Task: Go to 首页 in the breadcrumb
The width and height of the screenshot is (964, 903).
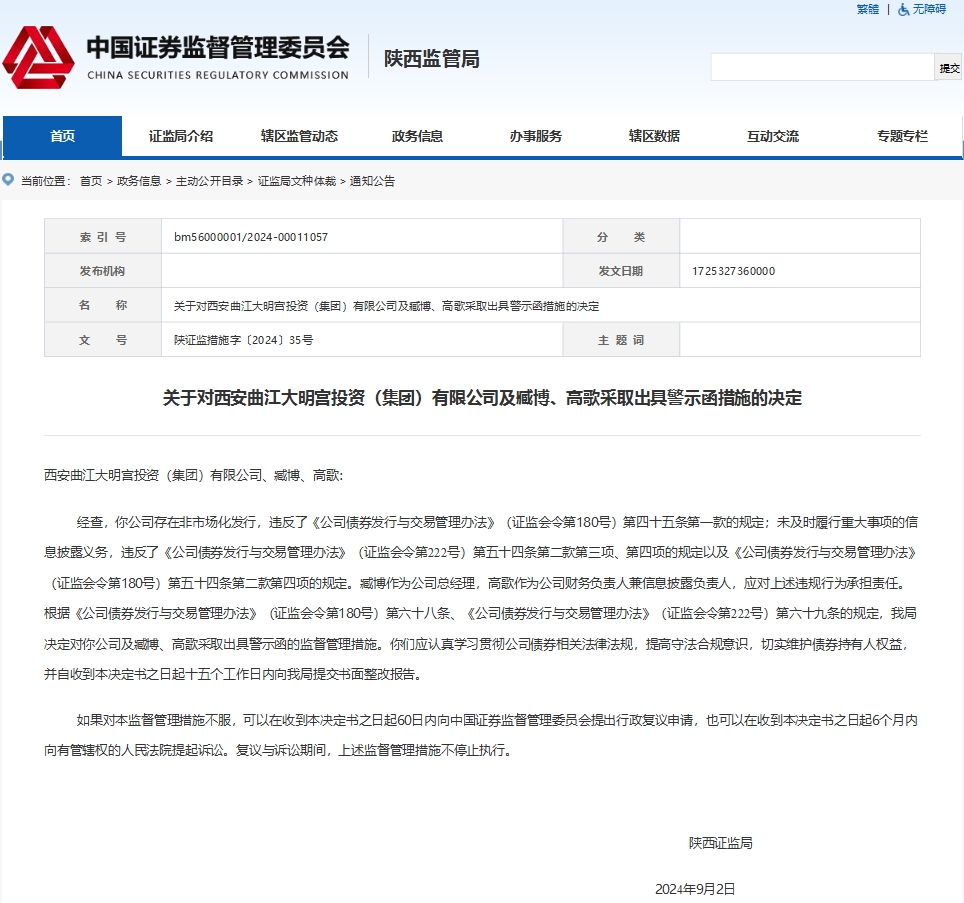Action: [x=91, y=181]
